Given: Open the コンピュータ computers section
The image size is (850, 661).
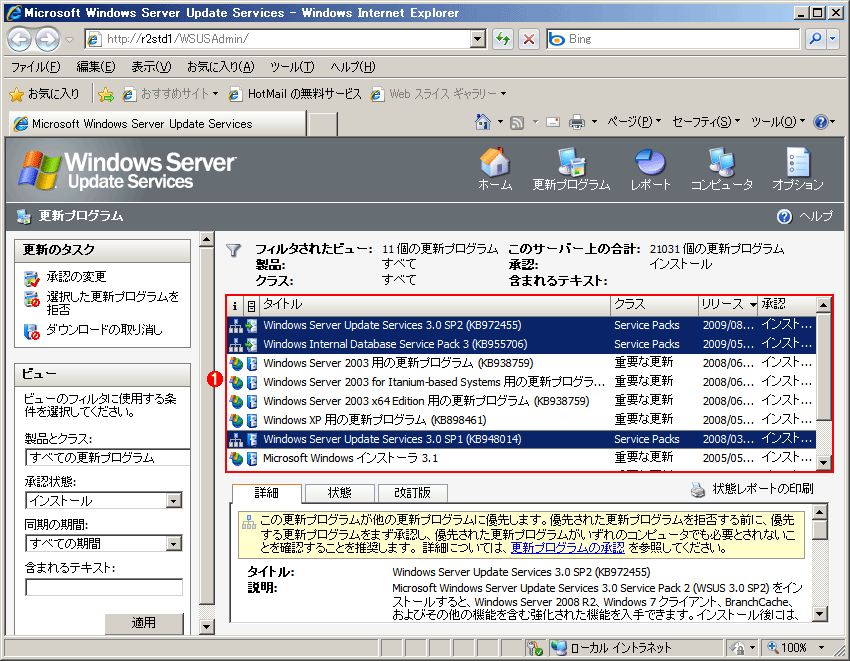Looking at the screenshot, I should tap(722, 169).
